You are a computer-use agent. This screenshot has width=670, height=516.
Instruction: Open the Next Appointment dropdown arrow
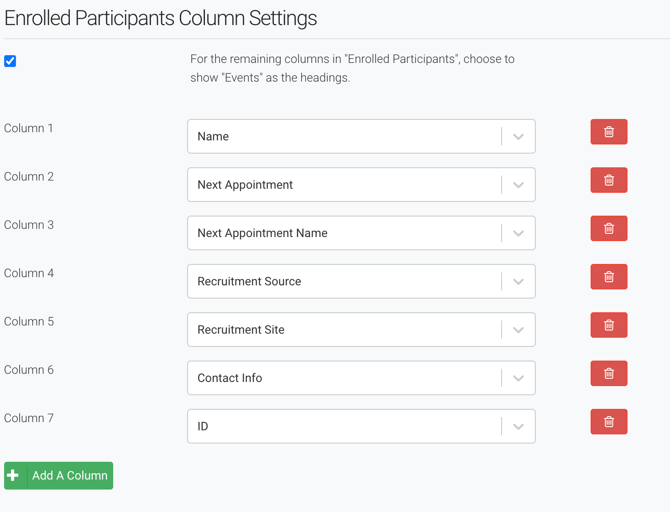click(518, 185)
